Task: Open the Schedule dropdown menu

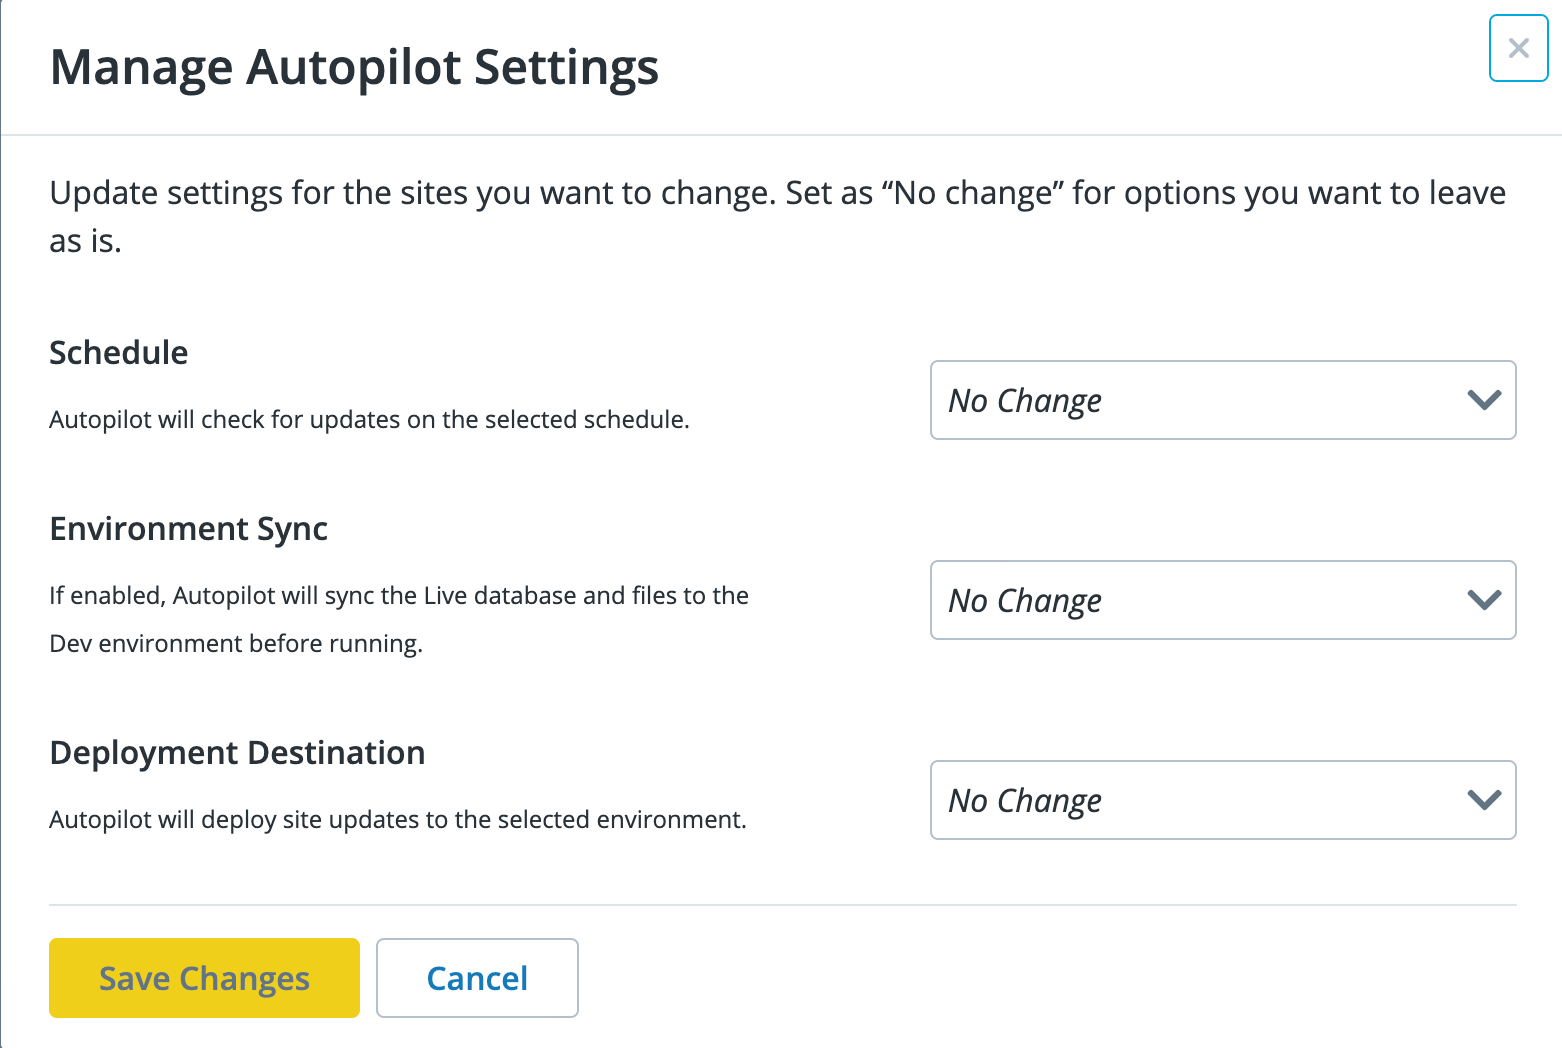Action: [x=1222, y=400]
